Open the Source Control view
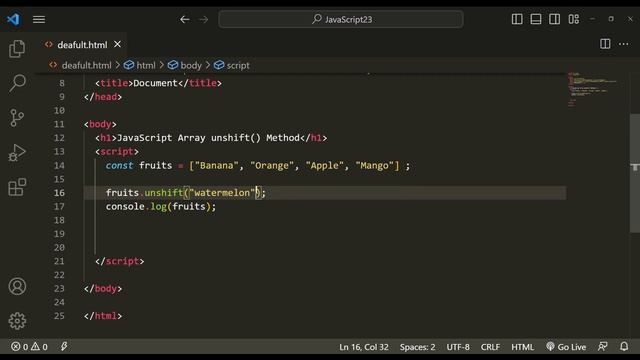 tap(17, 118)
